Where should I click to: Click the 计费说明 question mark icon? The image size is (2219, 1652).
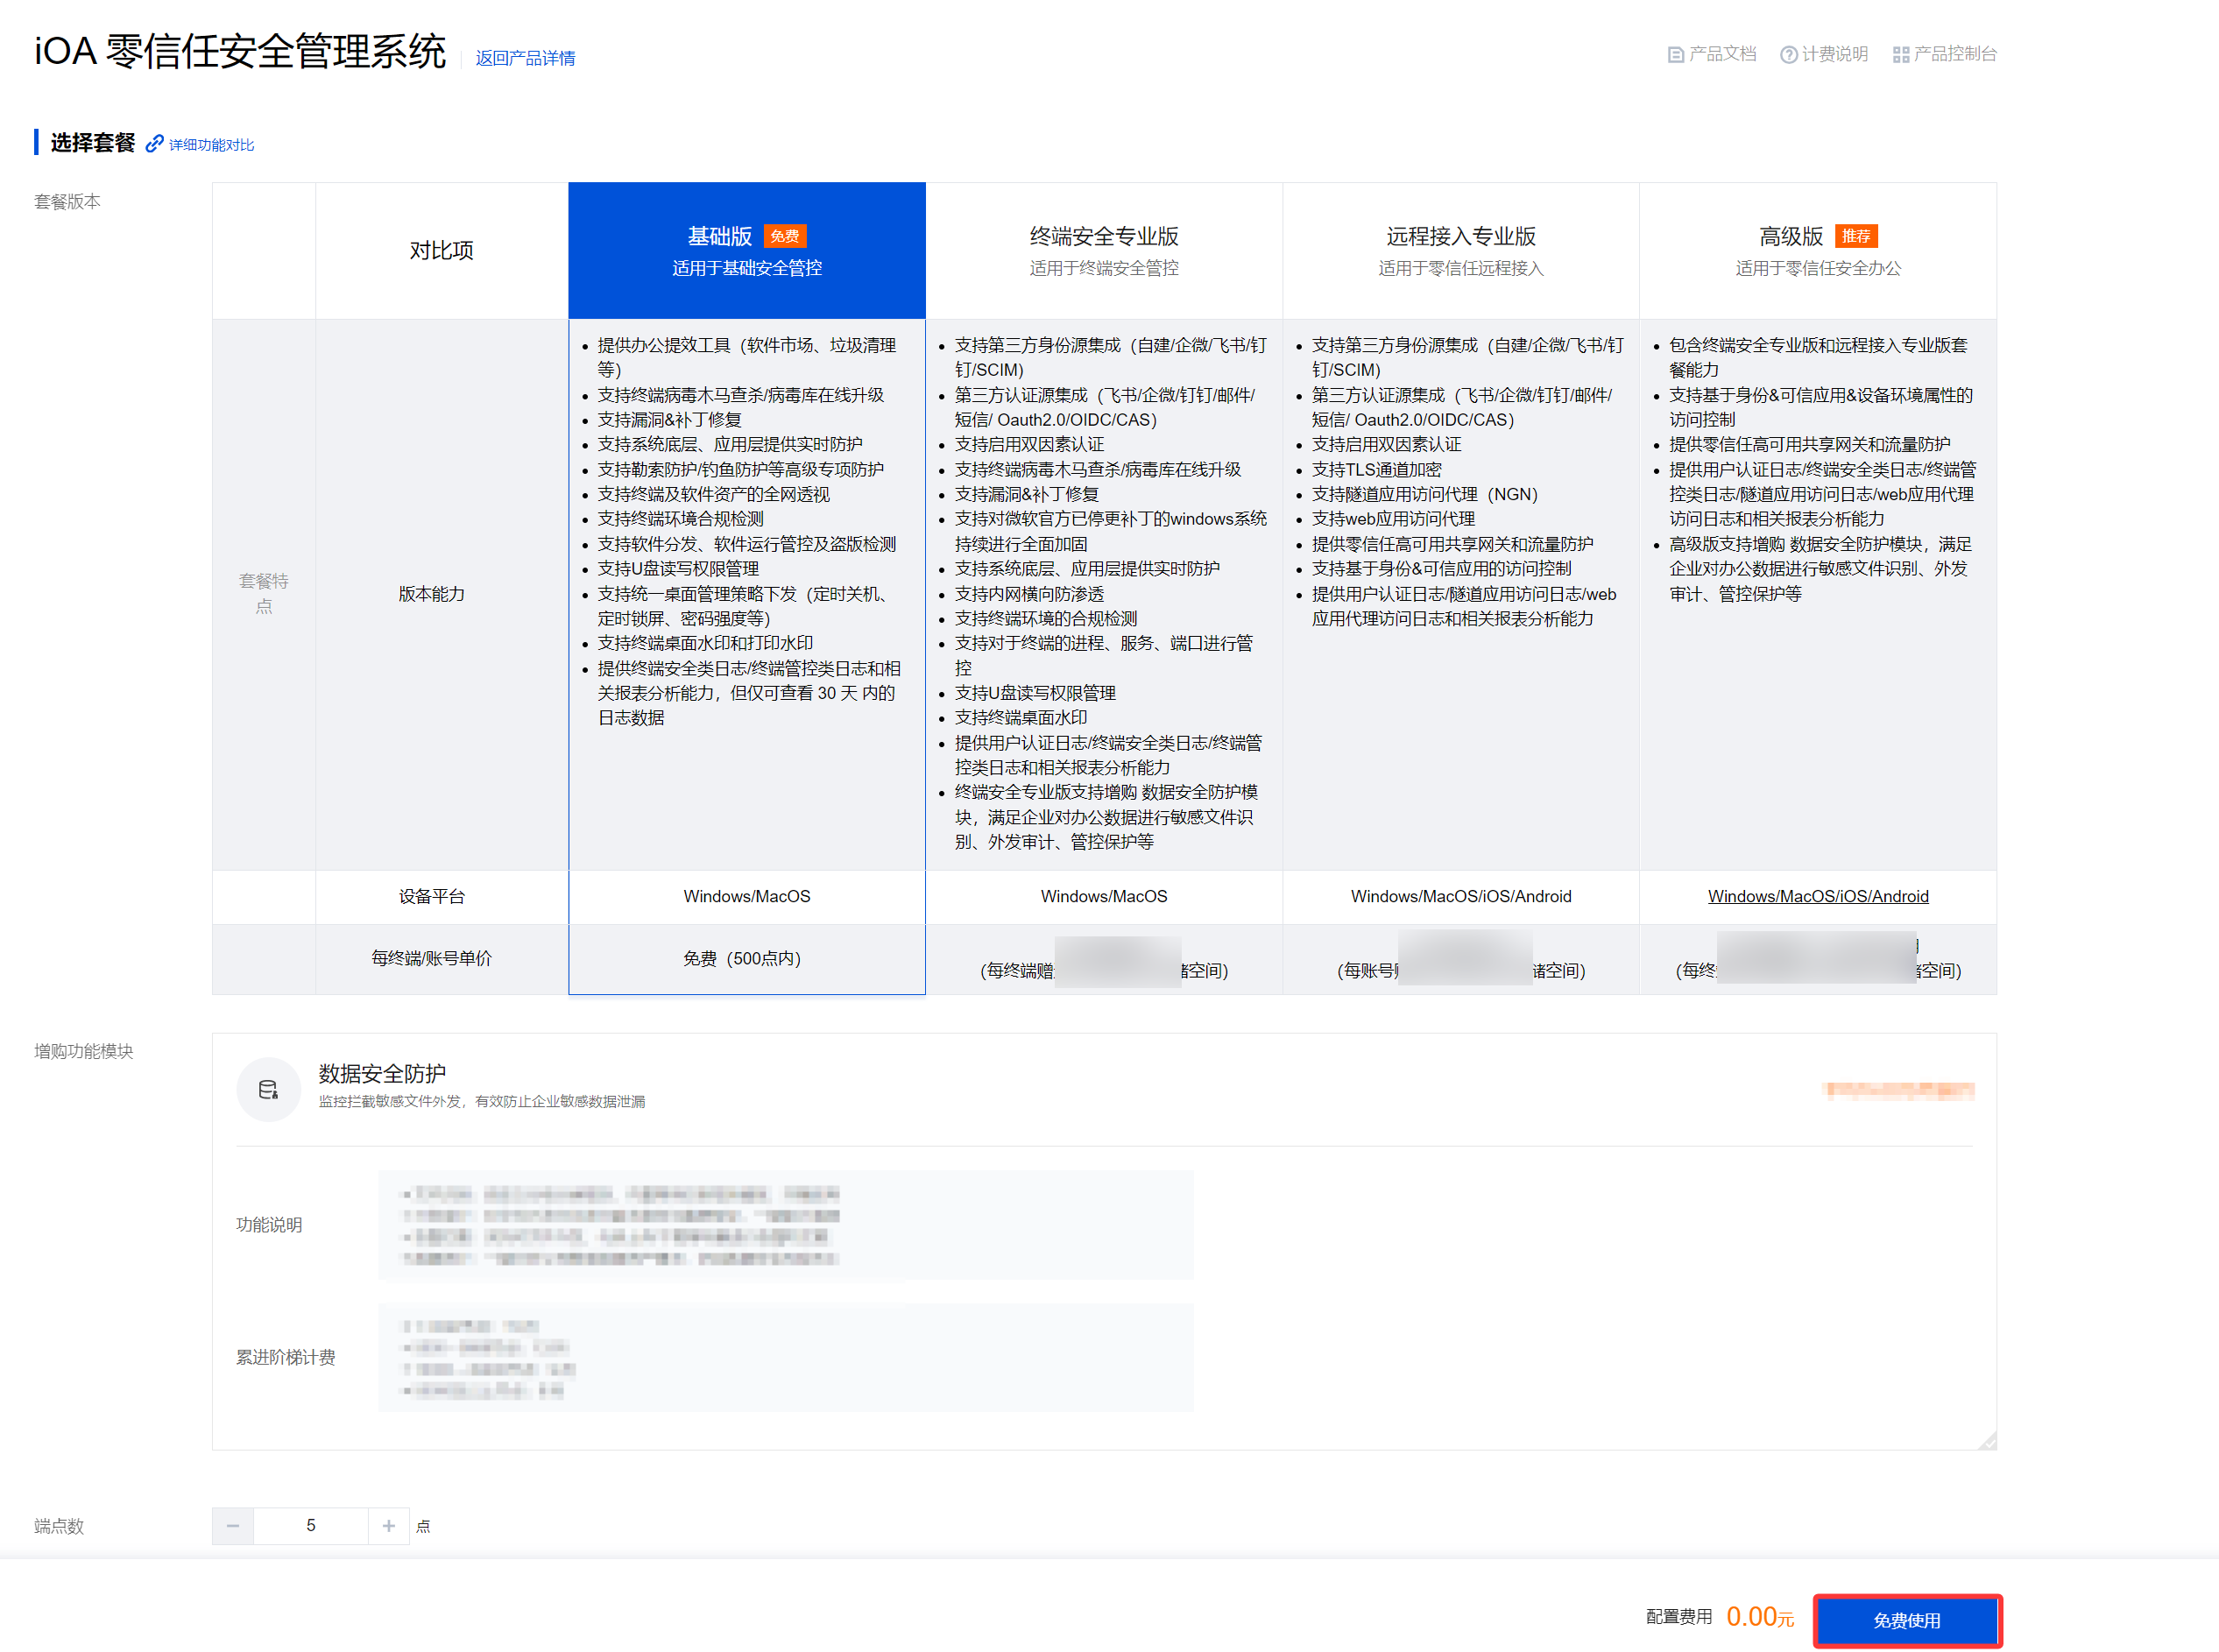(1788, 55)
